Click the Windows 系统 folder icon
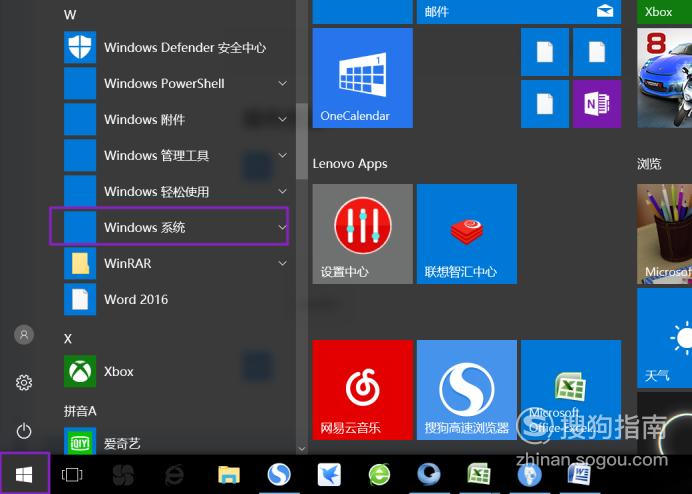The height and width of the screenshot is (494, 692). click(80, 227)
